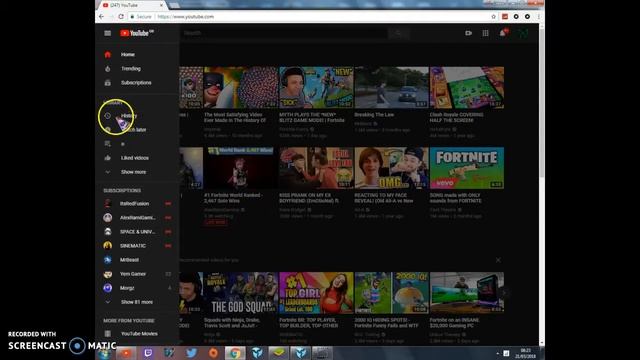Image resolution: width=640 pixels, height=360 pixels.
Task: Open the Subscriptions menu label
Action: click(x=136, y=83)
